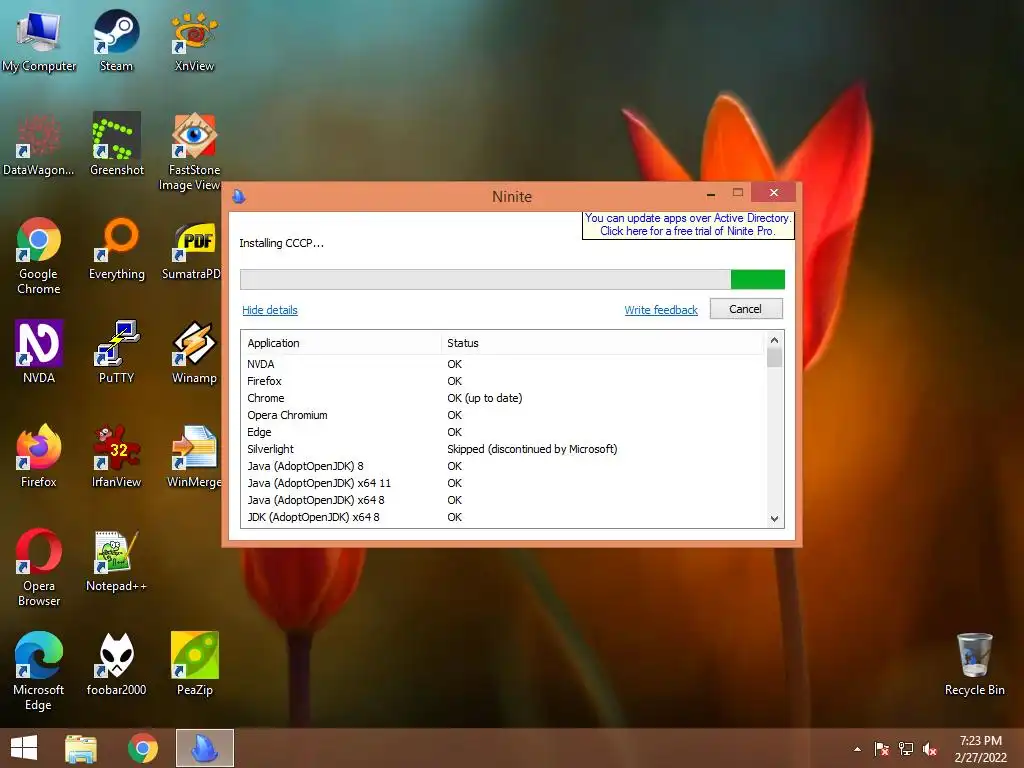
Task: Select JDK (AdoptOpenJDK) x64 8 row
Action: 503,517
